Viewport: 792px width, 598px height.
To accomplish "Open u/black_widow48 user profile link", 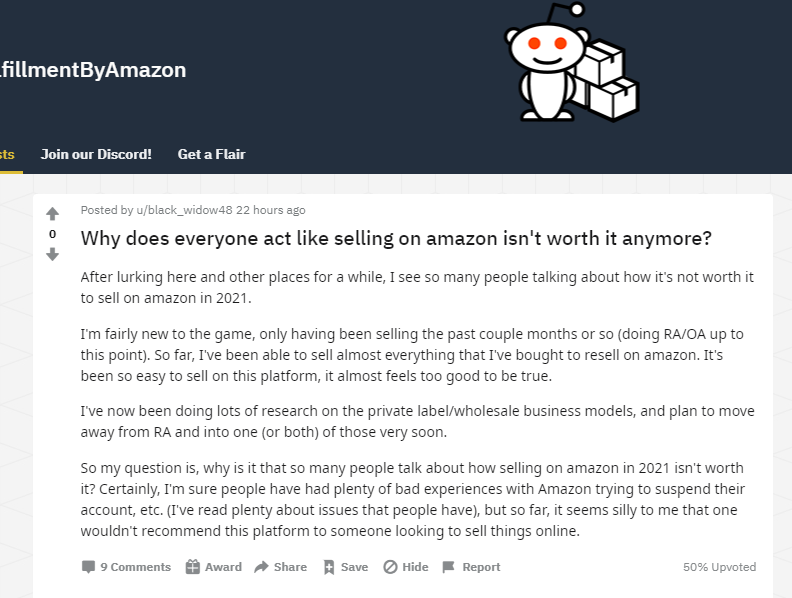I will coord(184,210).
